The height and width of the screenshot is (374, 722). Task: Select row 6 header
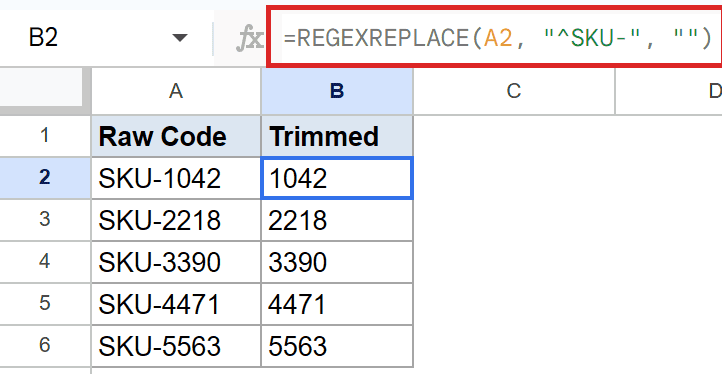45,345
